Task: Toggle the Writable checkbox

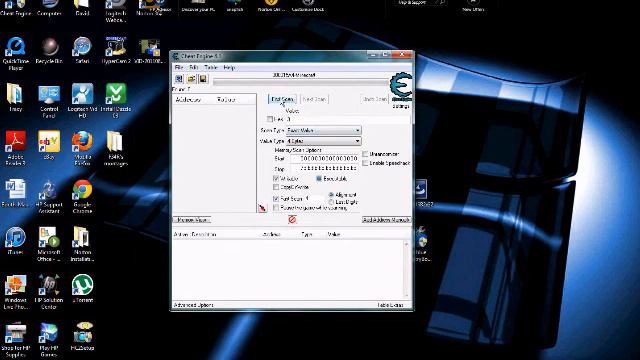Action: pos(276,179)
